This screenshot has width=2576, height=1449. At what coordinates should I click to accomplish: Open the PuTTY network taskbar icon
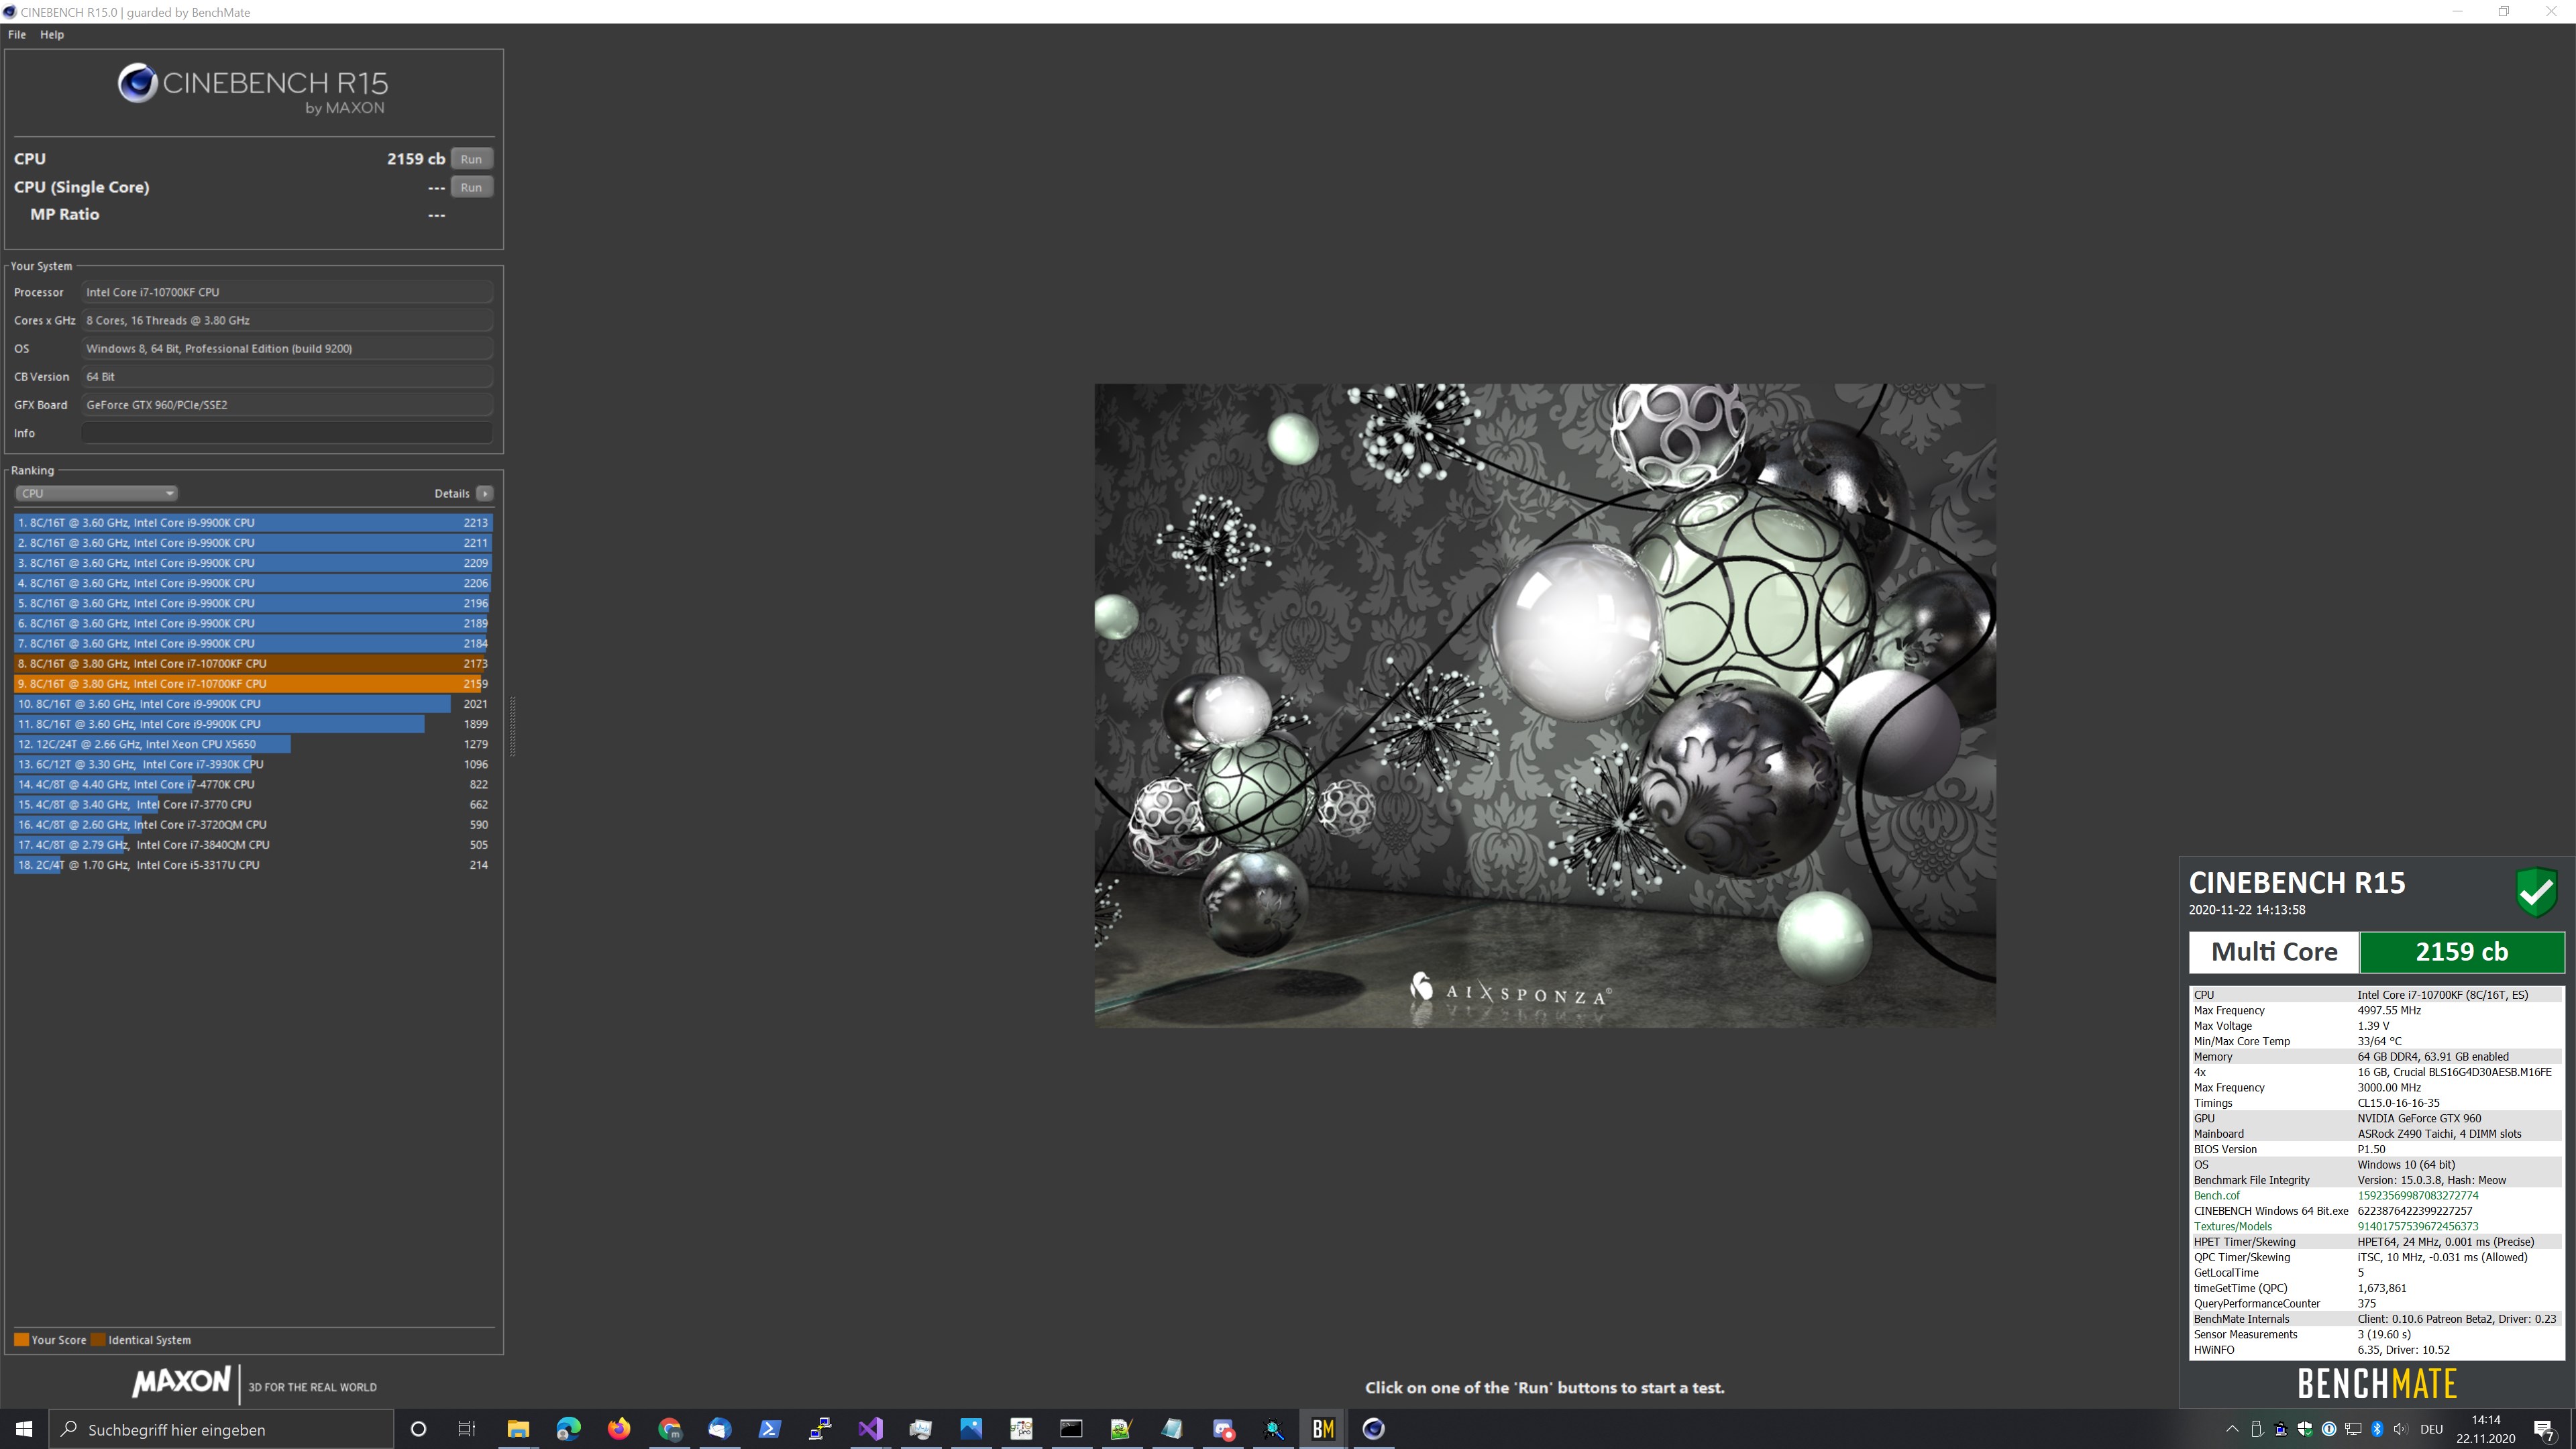tap(820, 1429)
